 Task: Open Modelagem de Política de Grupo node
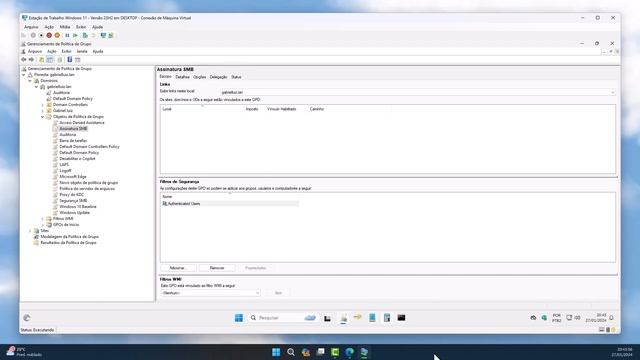click(x=69, y=237)
